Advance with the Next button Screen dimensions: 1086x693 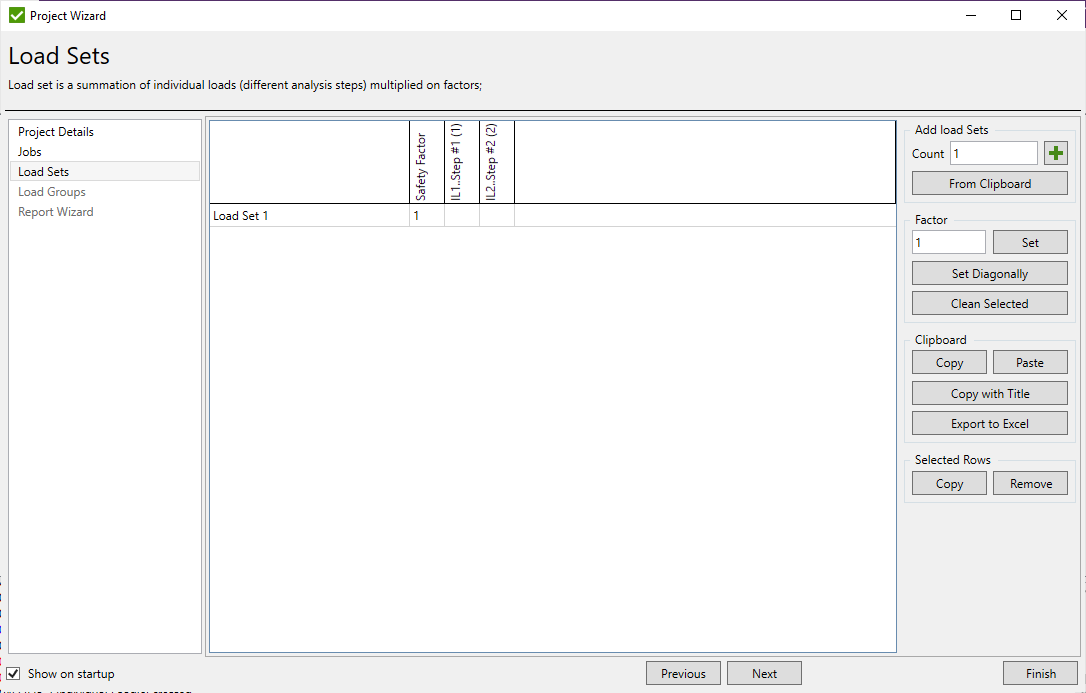coord(764,673)
